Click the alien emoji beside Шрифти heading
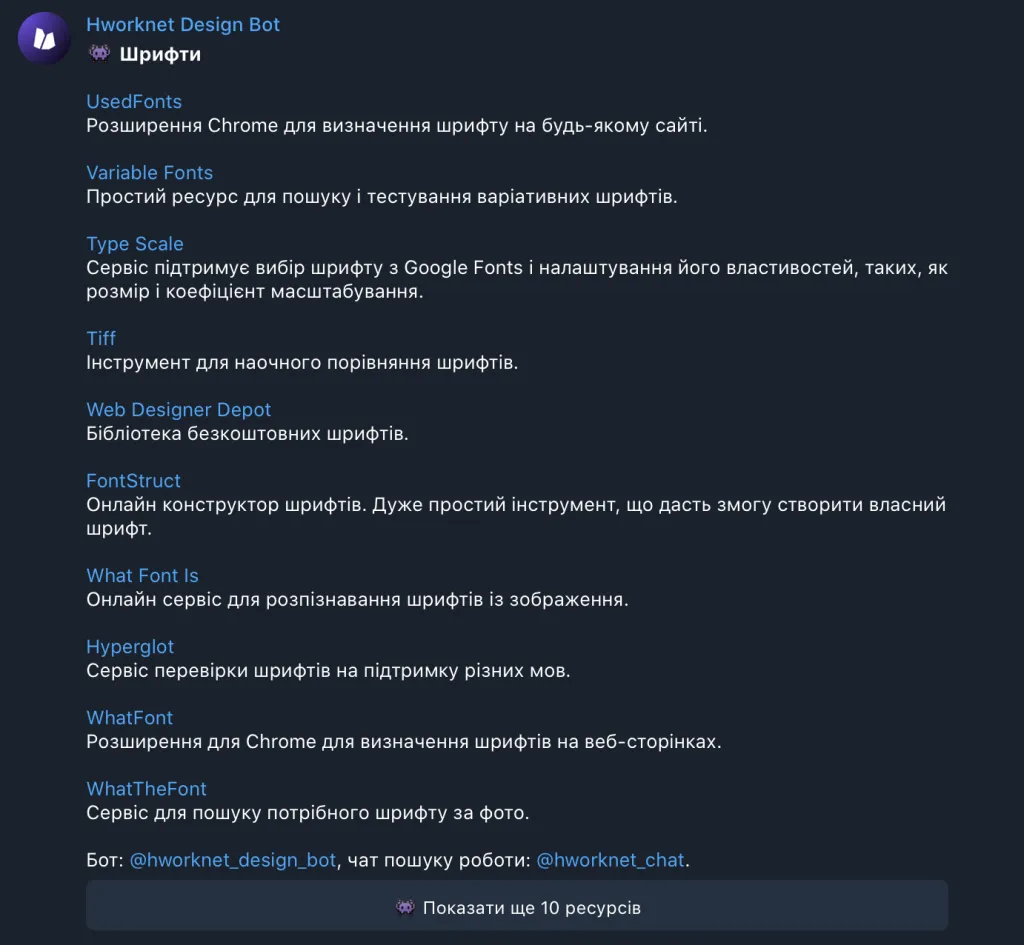Viewport: 1024px width, 945px height. pyautogui.click(x=99, y=53)
